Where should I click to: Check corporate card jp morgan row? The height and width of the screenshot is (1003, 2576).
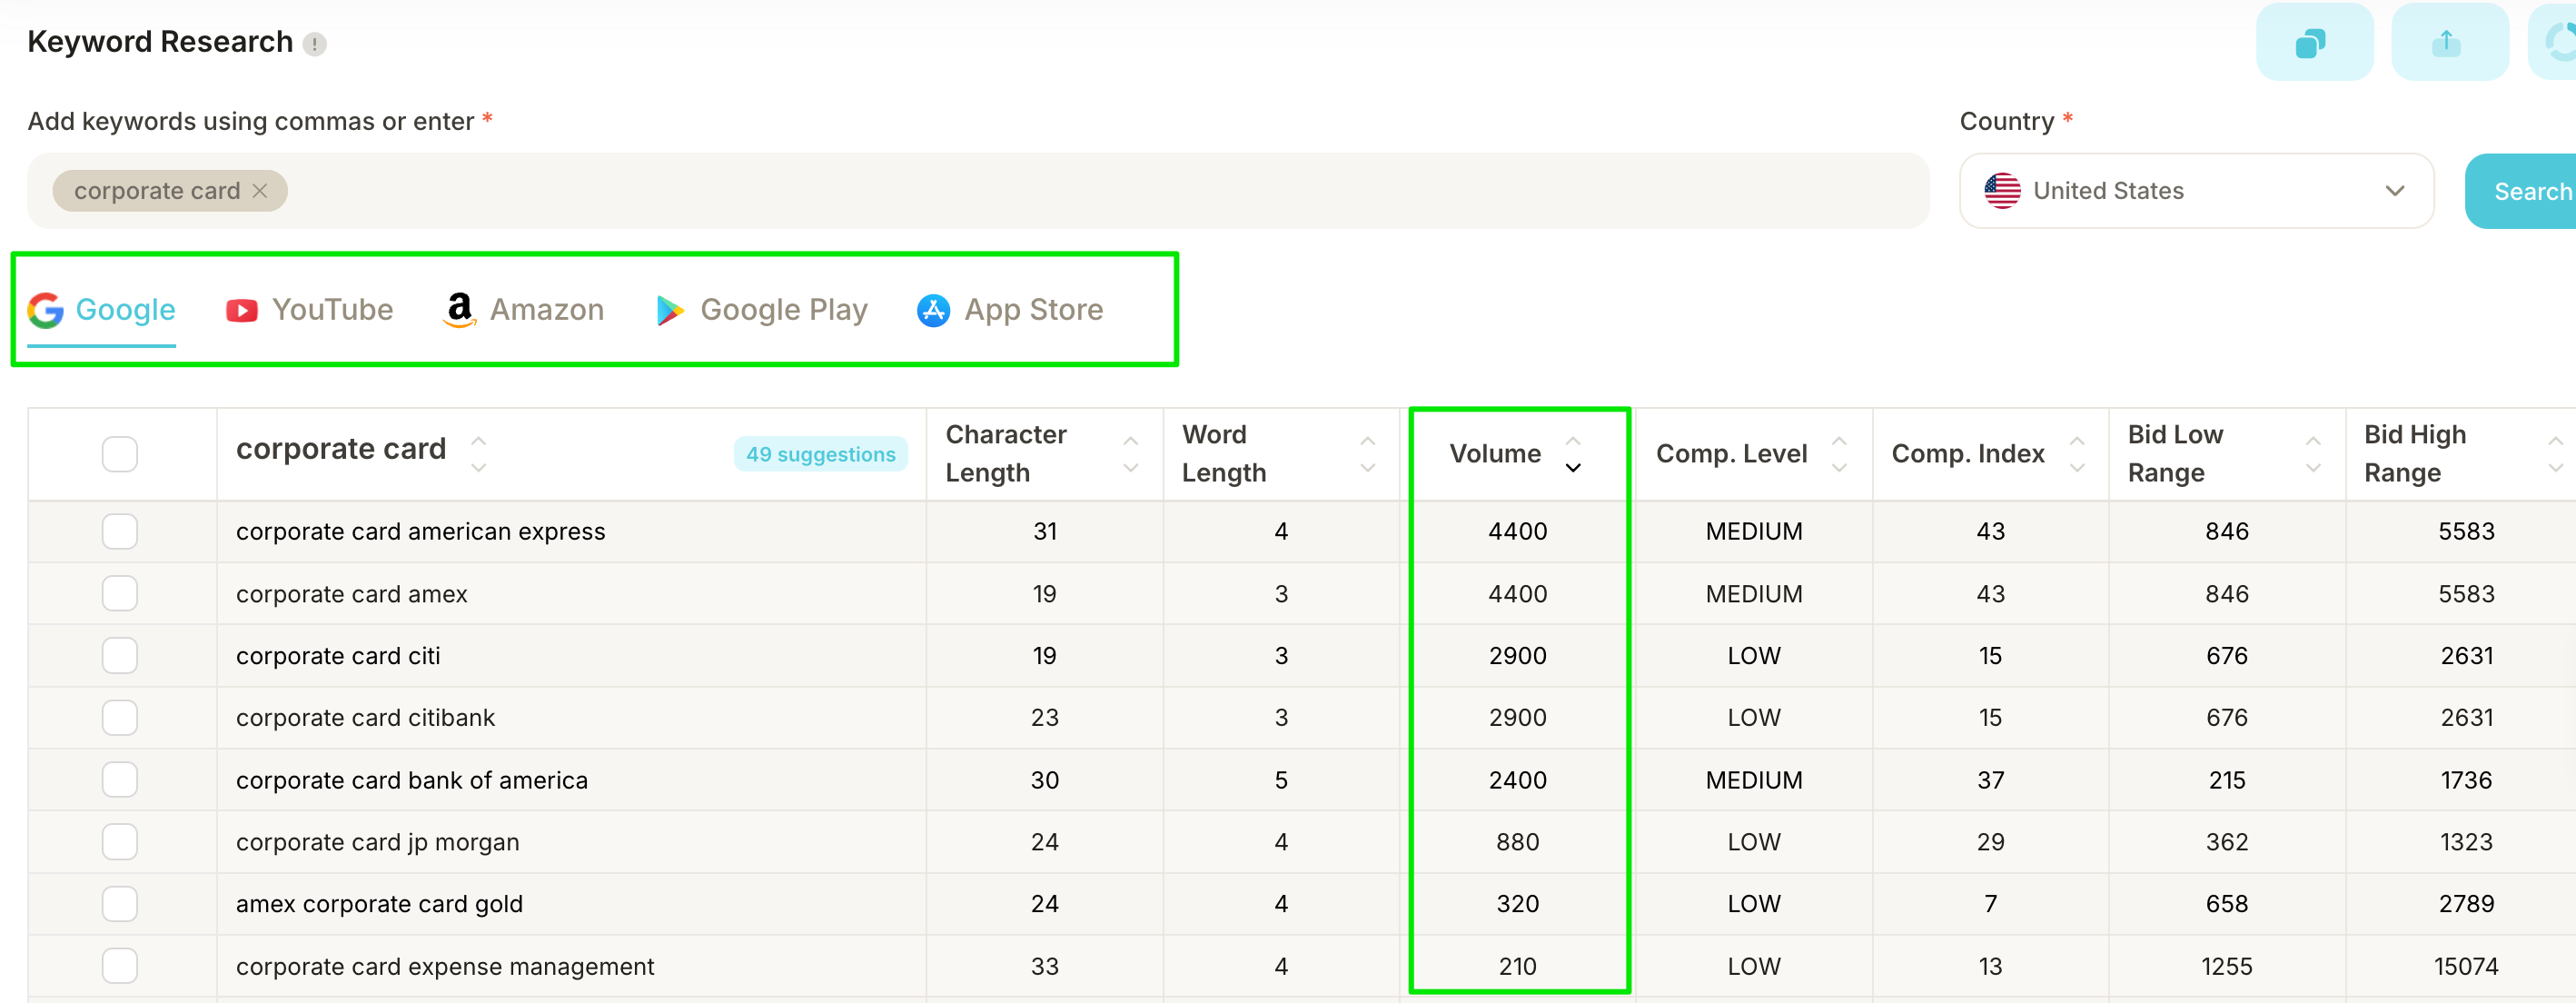click(x=120, y=841)
